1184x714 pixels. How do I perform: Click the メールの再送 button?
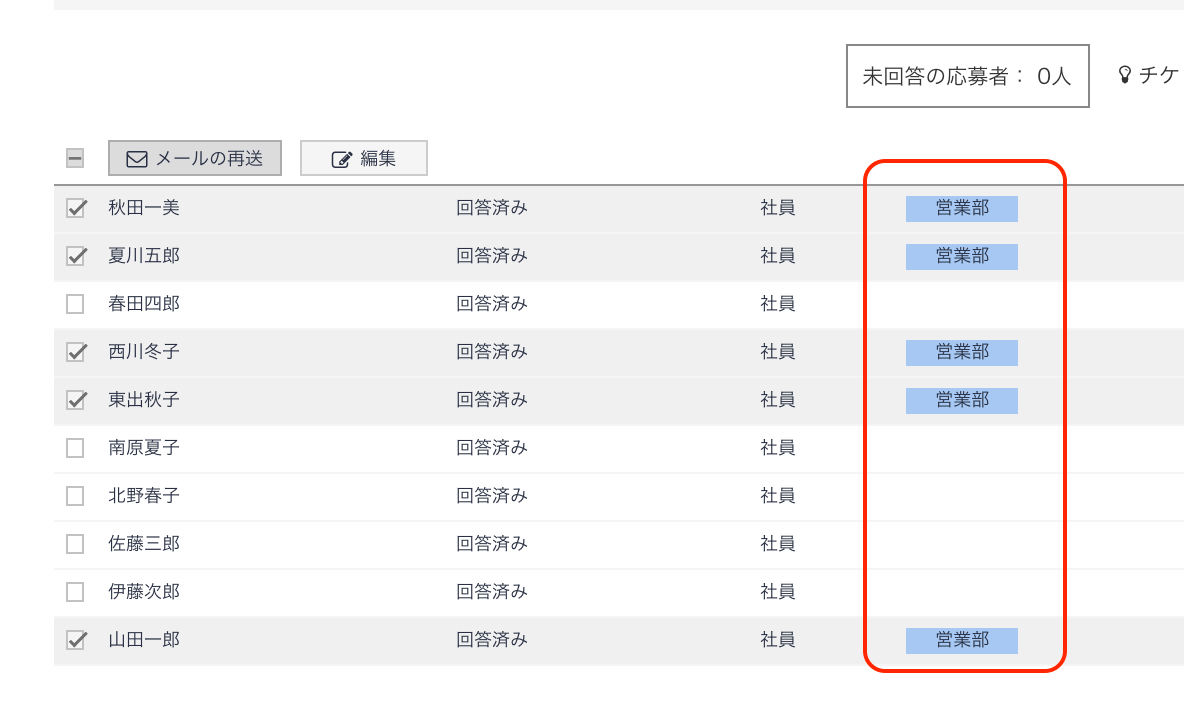(x=195, y=158)
